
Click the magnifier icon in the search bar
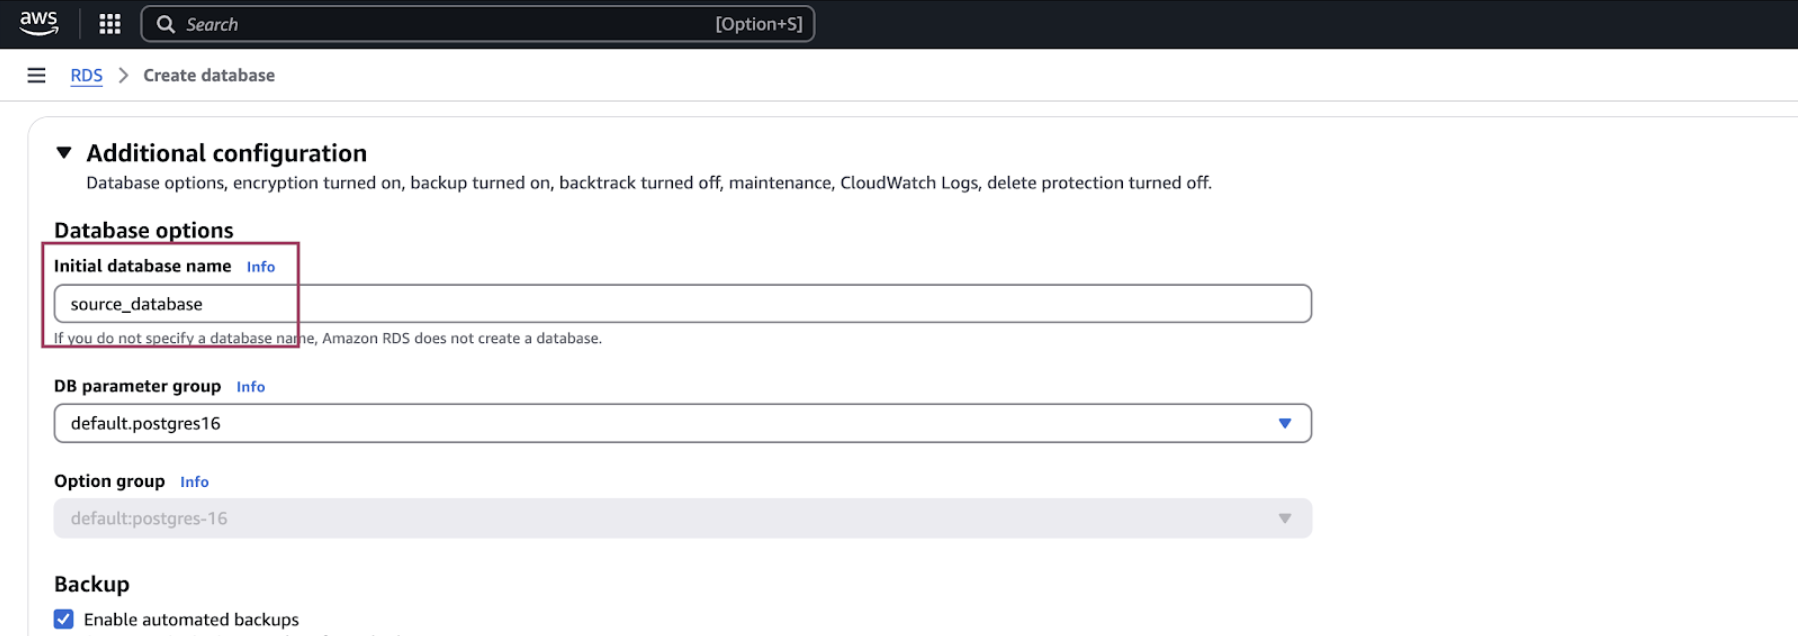click(x=166, y=24)
